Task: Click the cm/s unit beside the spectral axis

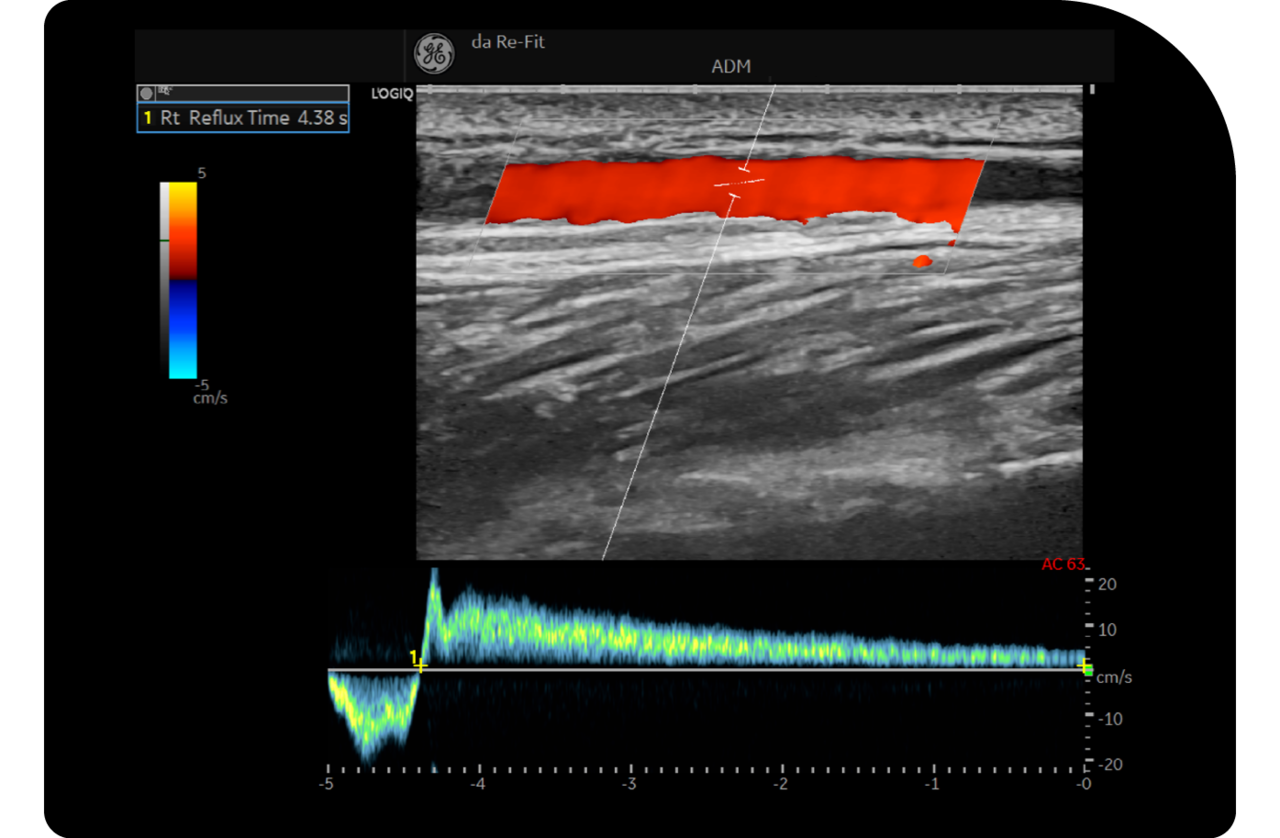Action: pyautogui.click(x=1114, y=678)
